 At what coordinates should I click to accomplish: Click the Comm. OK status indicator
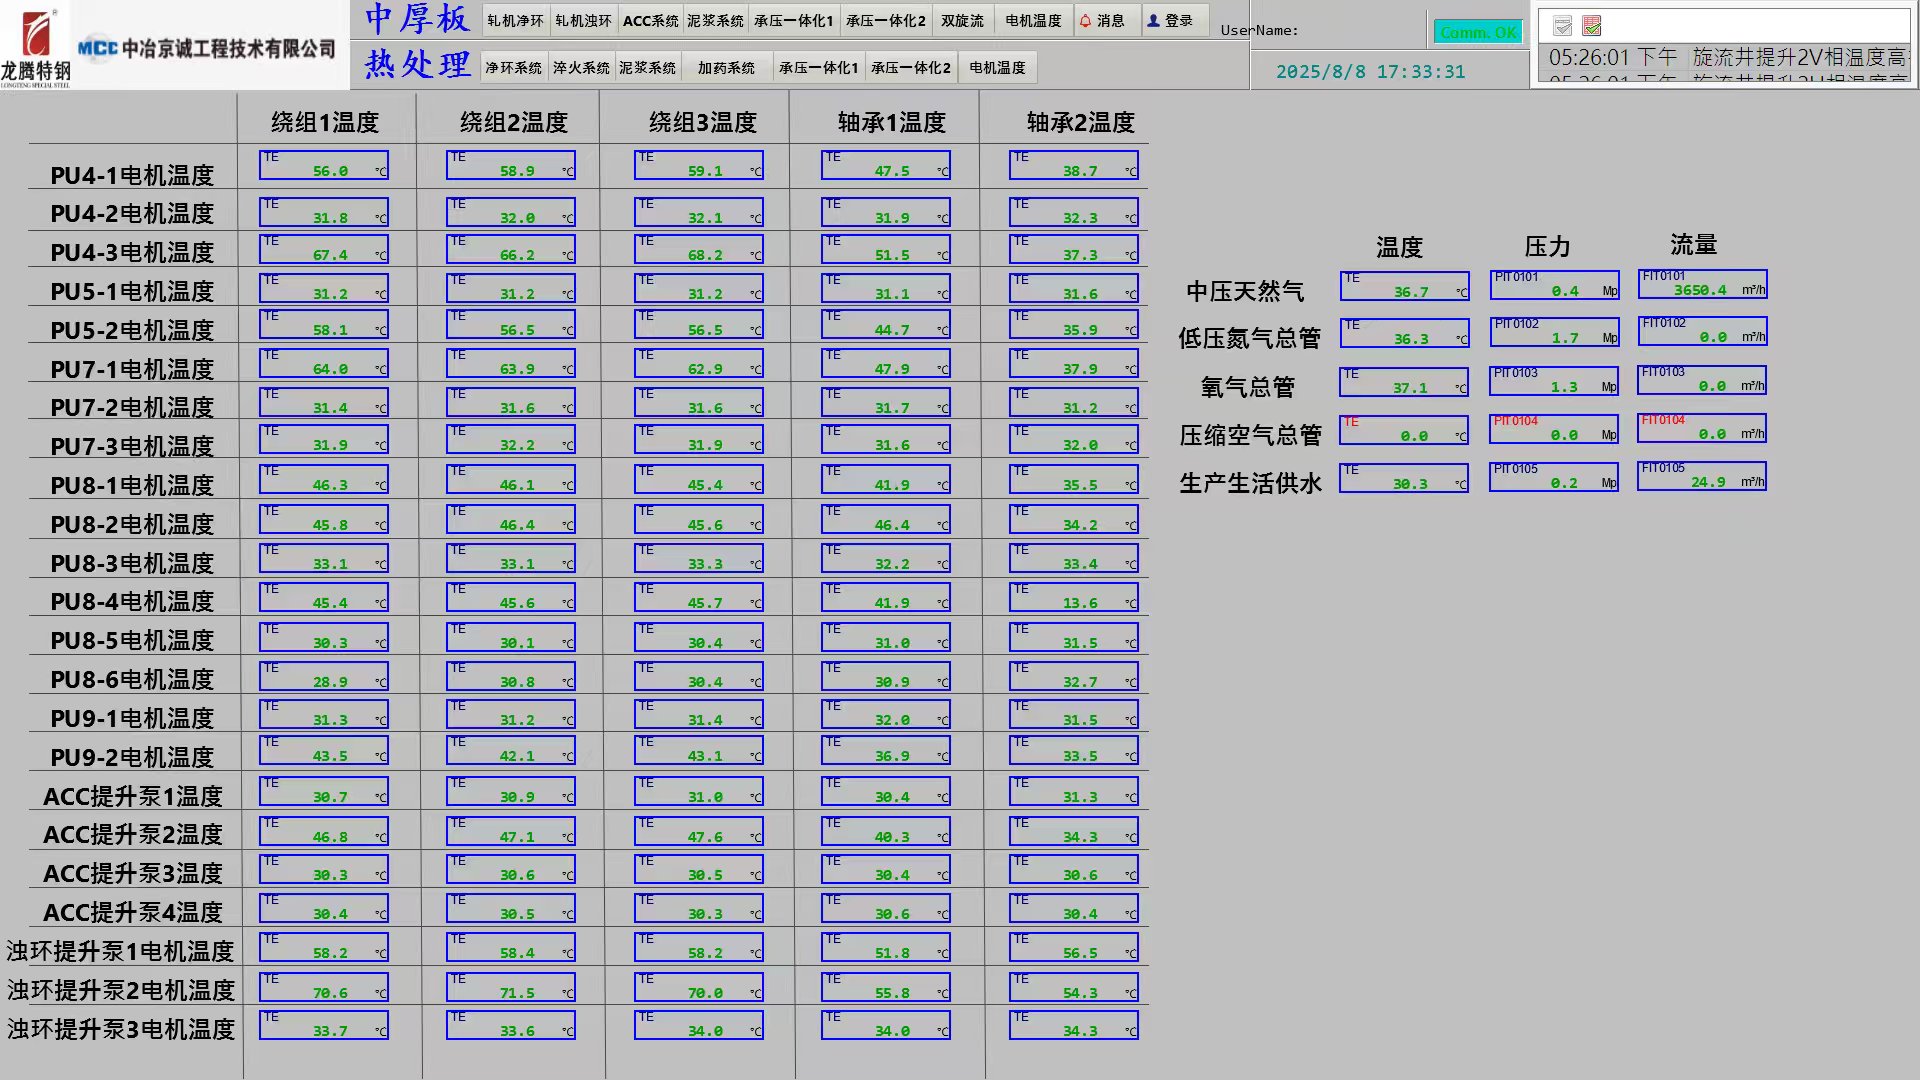point(1477,32)
